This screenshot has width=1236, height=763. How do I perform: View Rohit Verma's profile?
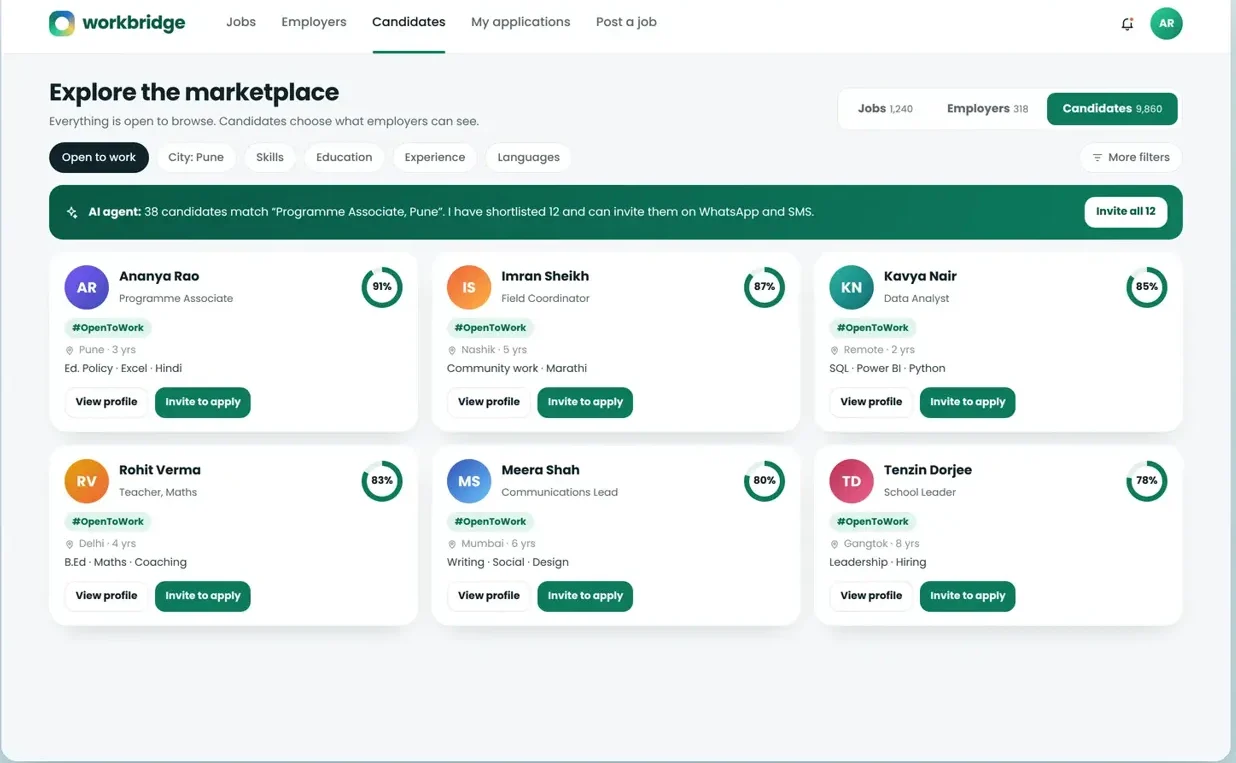point(106,596)
